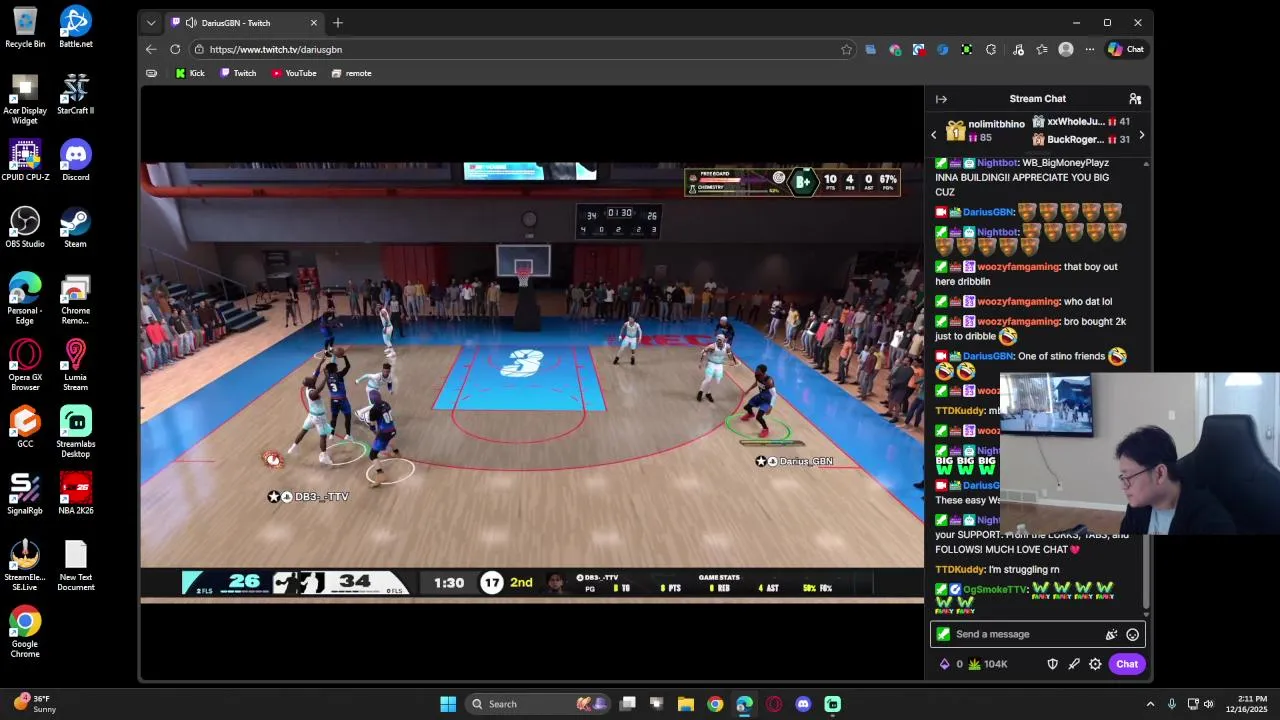This screenshot has width=1280, height=720.
Task: Open the Discord desktop shortcut
Action: (75, 160)
